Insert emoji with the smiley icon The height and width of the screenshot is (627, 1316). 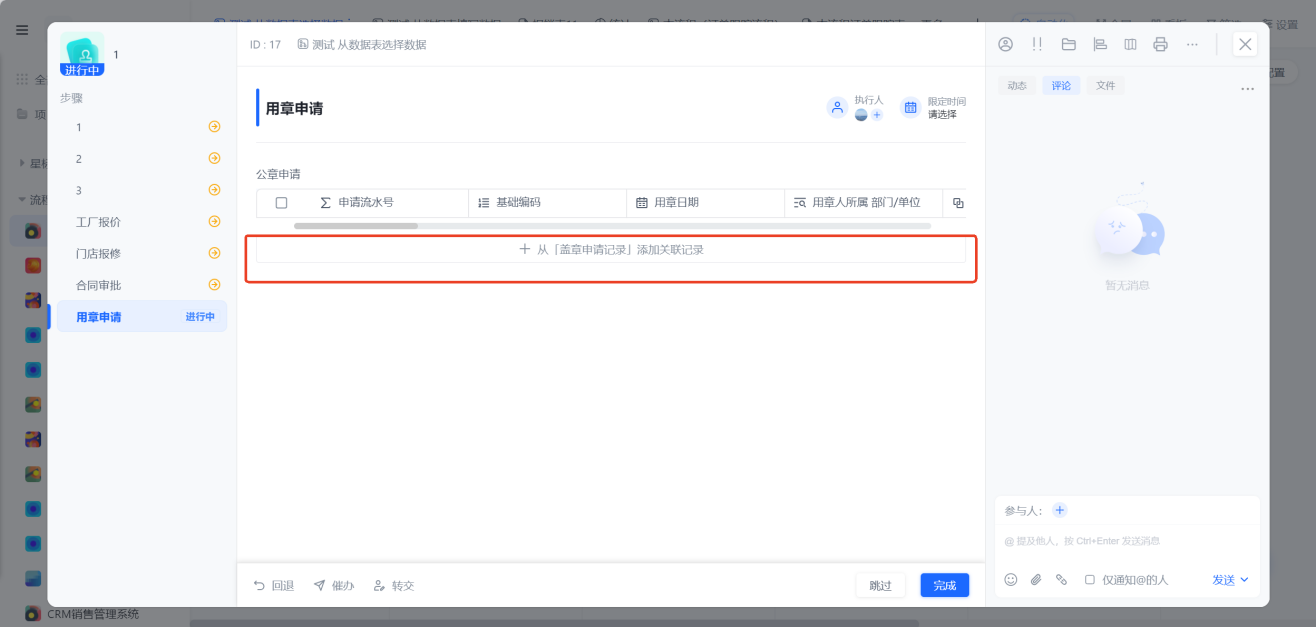coord(1010,579)
